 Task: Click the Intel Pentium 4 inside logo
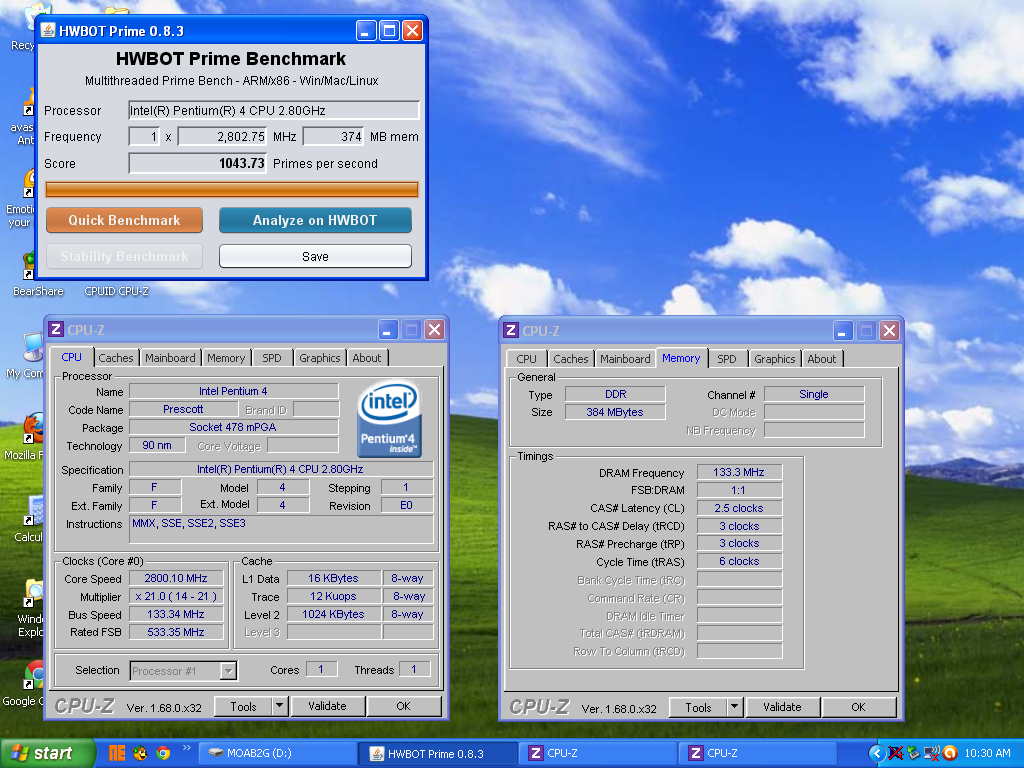(x=389, y=419)
